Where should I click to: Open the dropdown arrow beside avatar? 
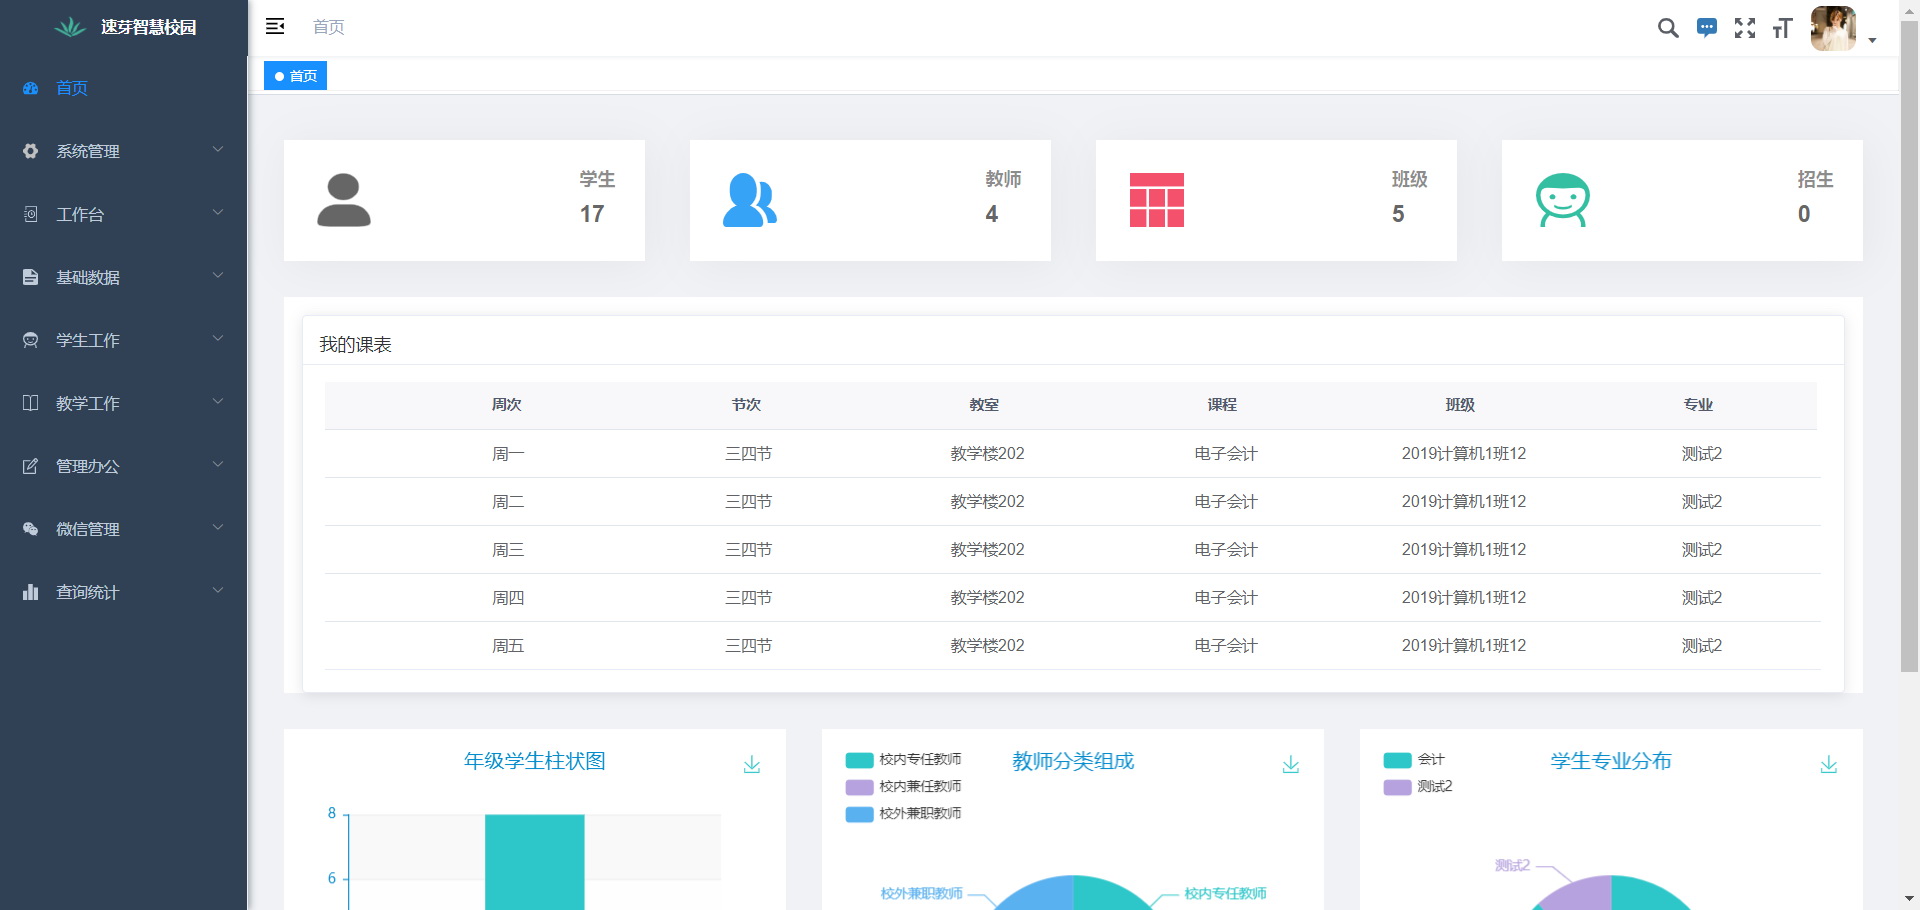click(1872, 41)
